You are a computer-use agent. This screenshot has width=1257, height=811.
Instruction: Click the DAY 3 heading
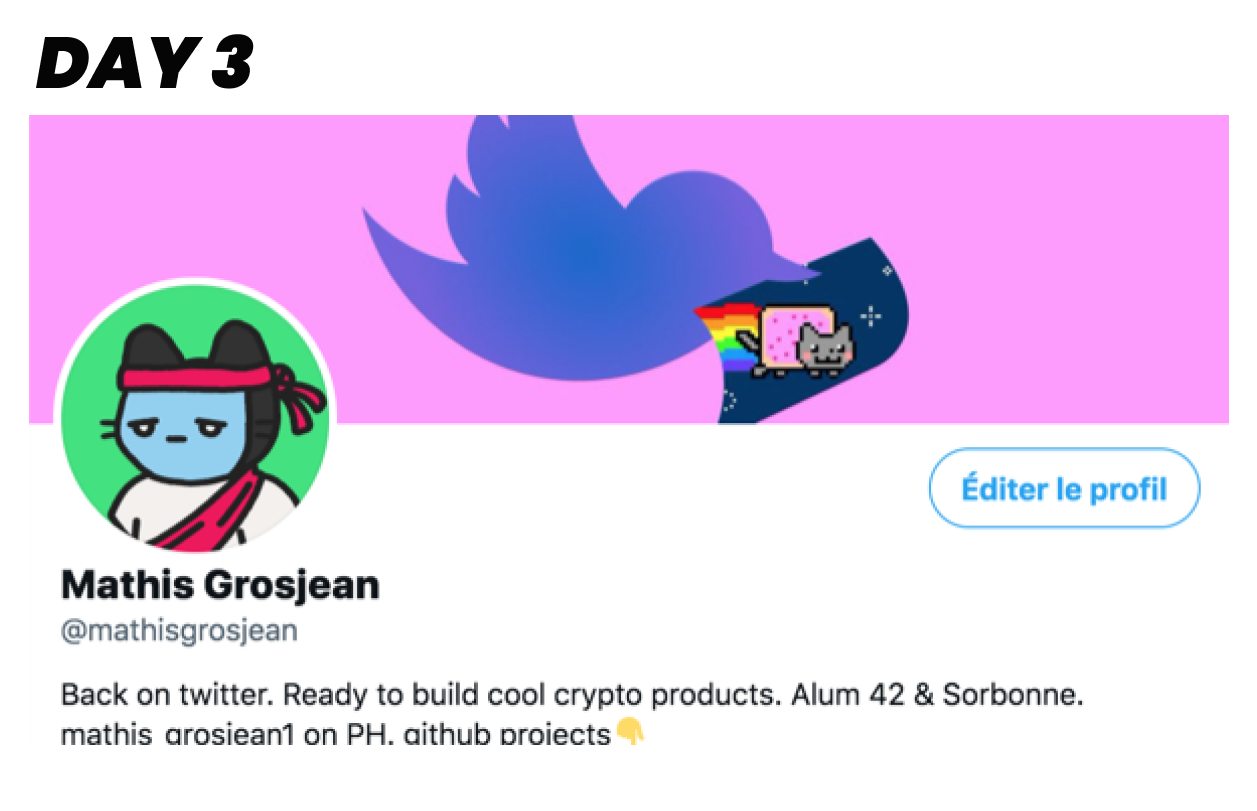144,62
